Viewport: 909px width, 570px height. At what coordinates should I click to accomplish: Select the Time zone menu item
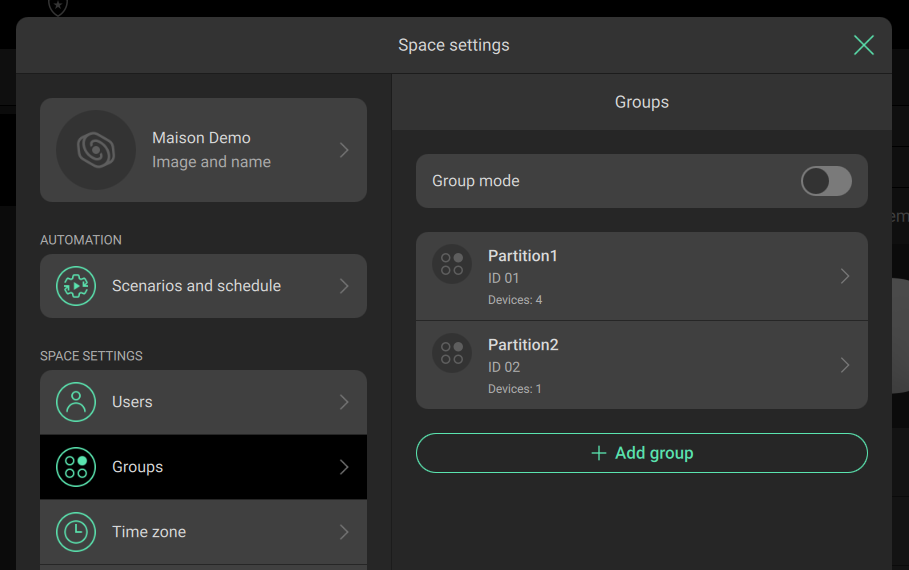click(x=203, y=532)
